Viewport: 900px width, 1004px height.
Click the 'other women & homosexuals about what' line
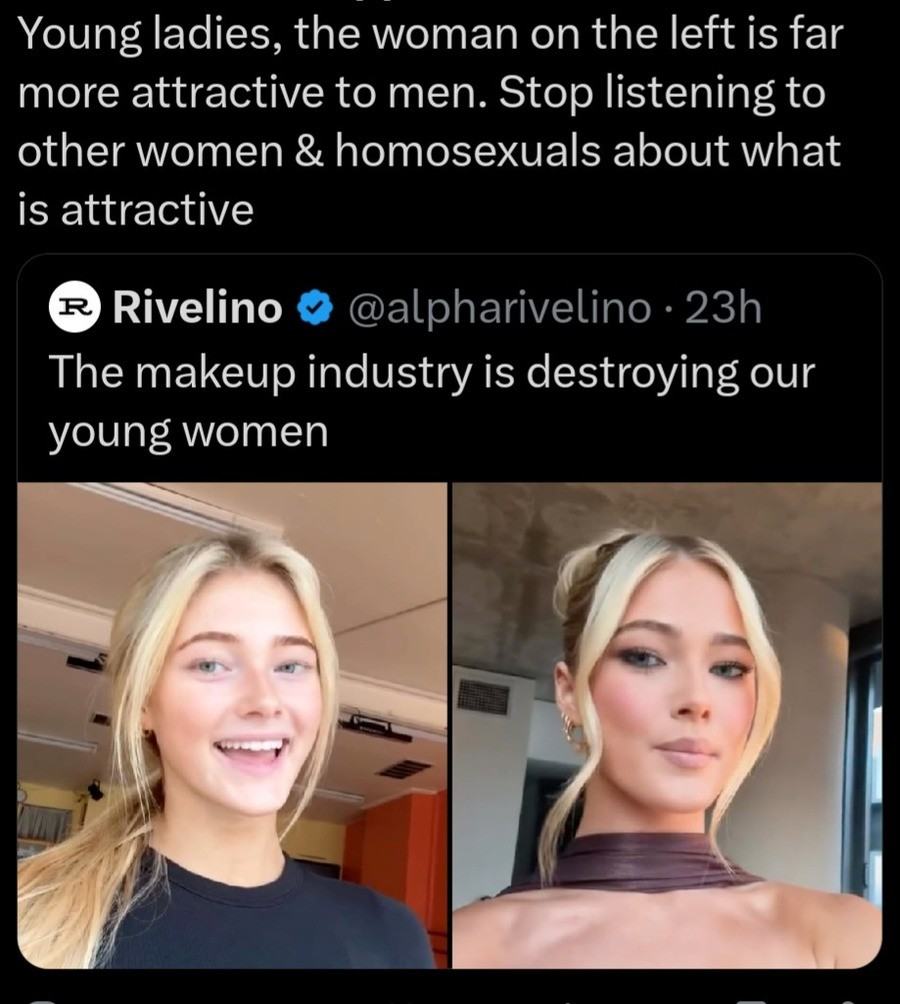point(429,152)
